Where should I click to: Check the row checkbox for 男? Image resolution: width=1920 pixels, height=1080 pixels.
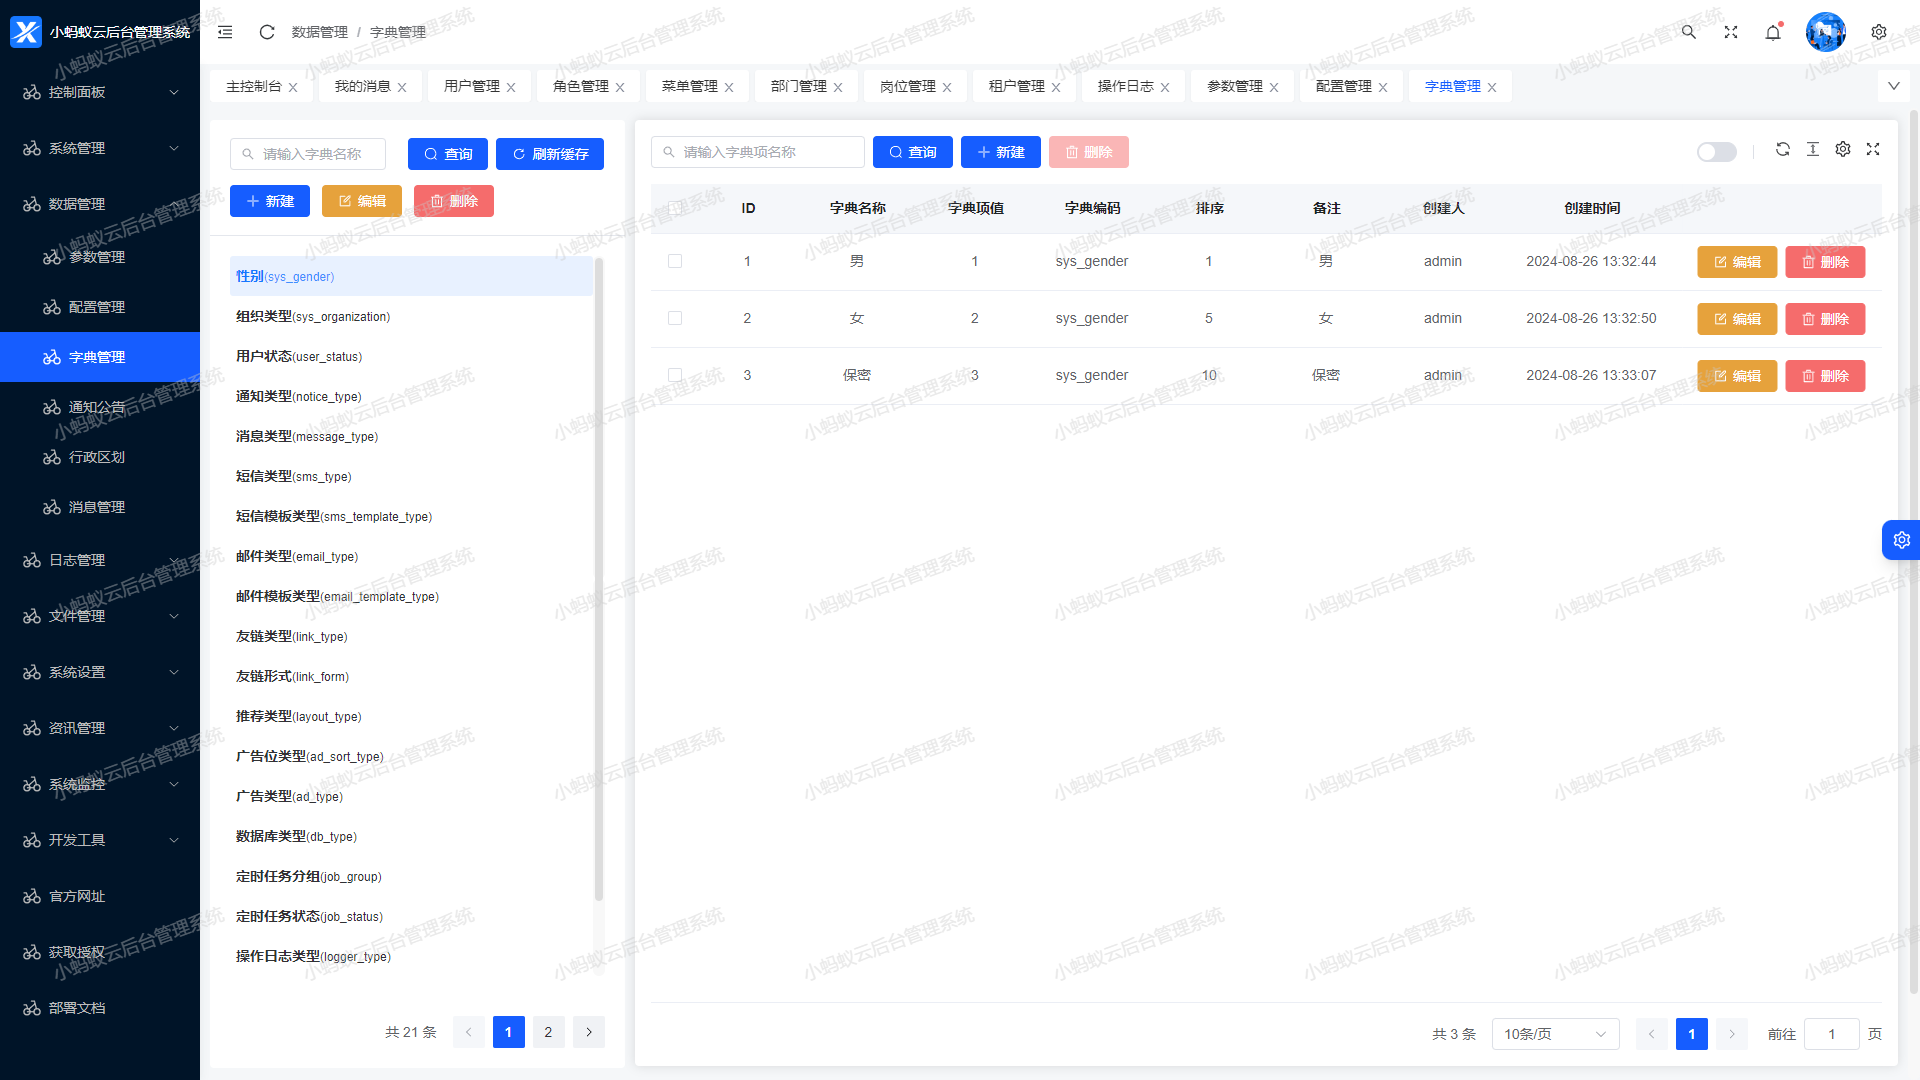[x=675, y=261]
